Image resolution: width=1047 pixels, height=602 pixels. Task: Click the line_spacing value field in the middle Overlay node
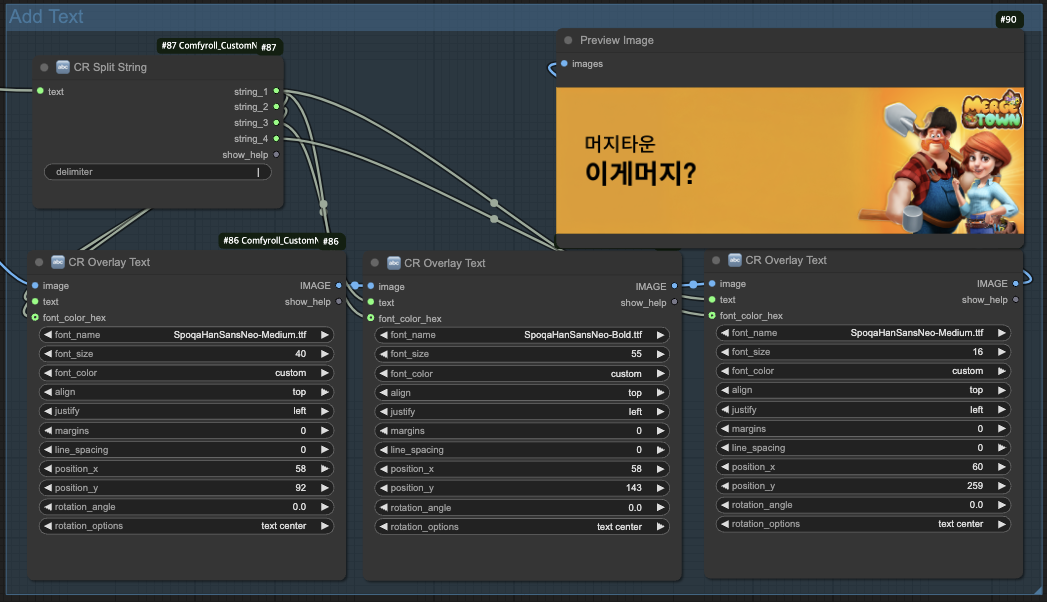tap(522, 450)
